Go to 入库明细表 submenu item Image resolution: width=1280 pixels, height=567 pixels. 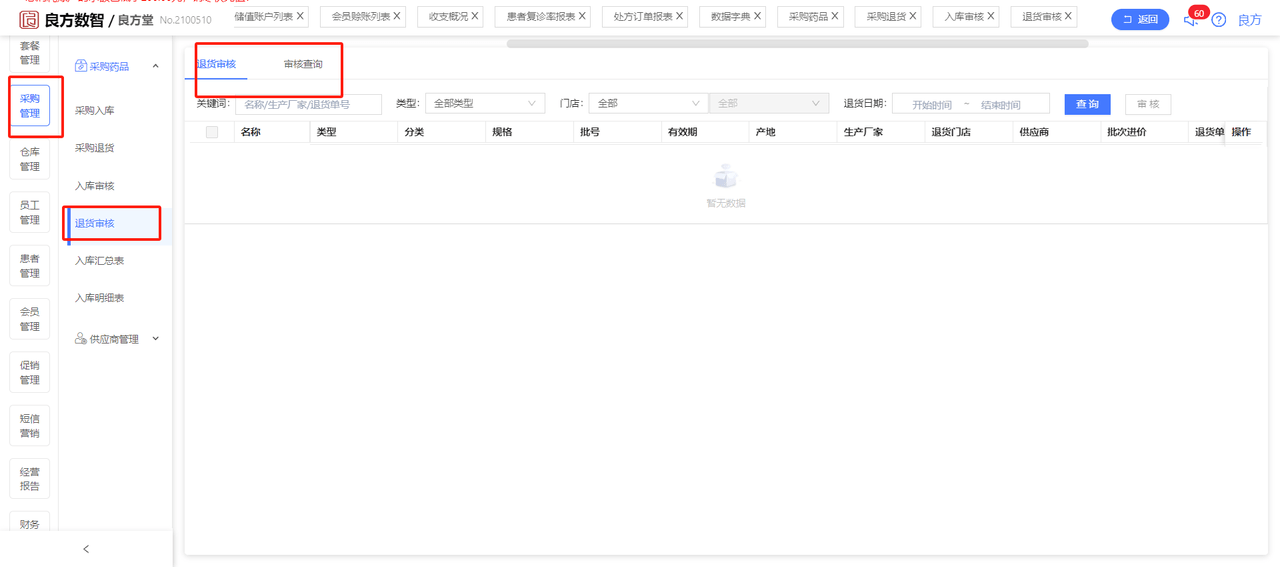pos(100,298)
